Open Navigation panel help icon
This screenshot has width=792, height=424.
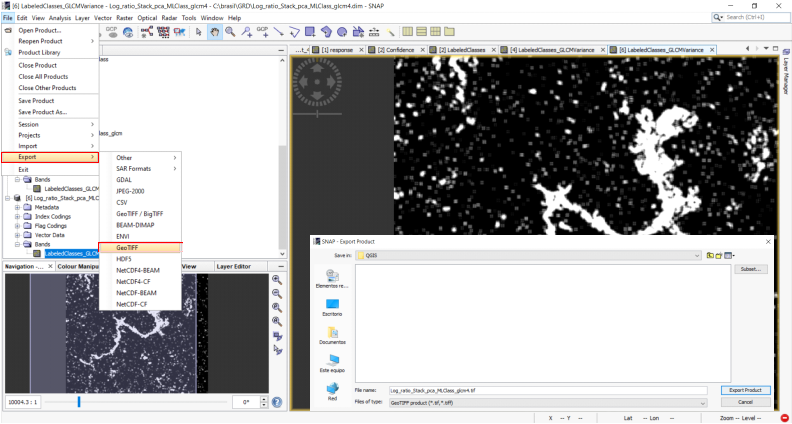coord(277,402)
